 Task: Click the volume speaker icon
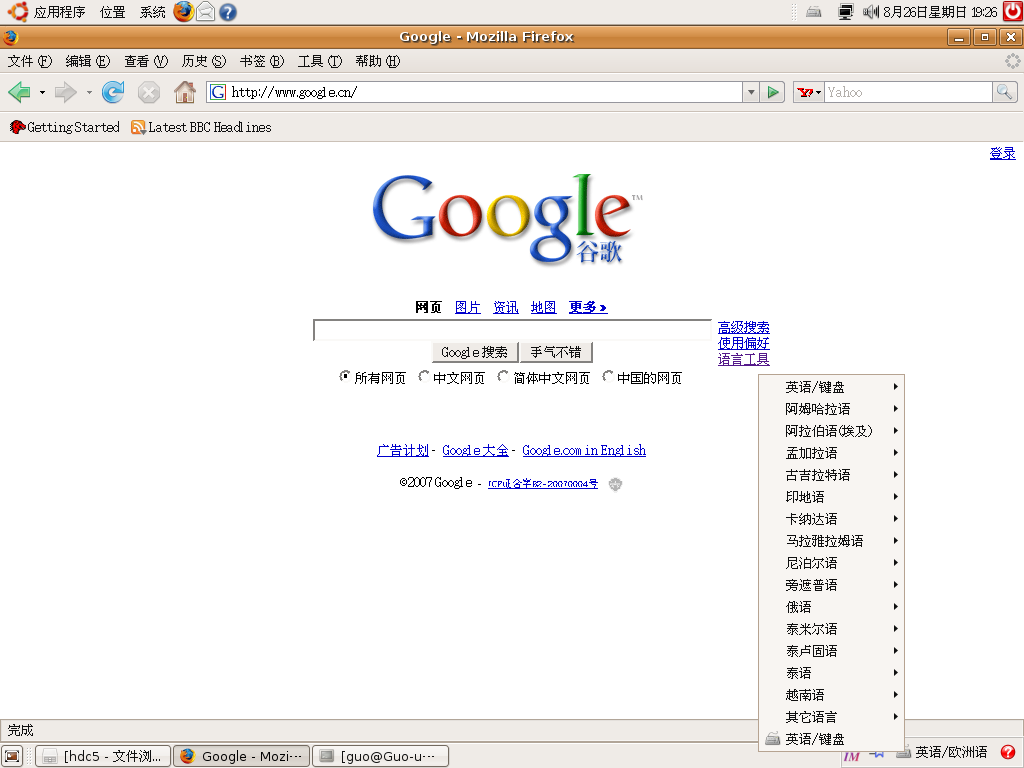click(871, 12)
